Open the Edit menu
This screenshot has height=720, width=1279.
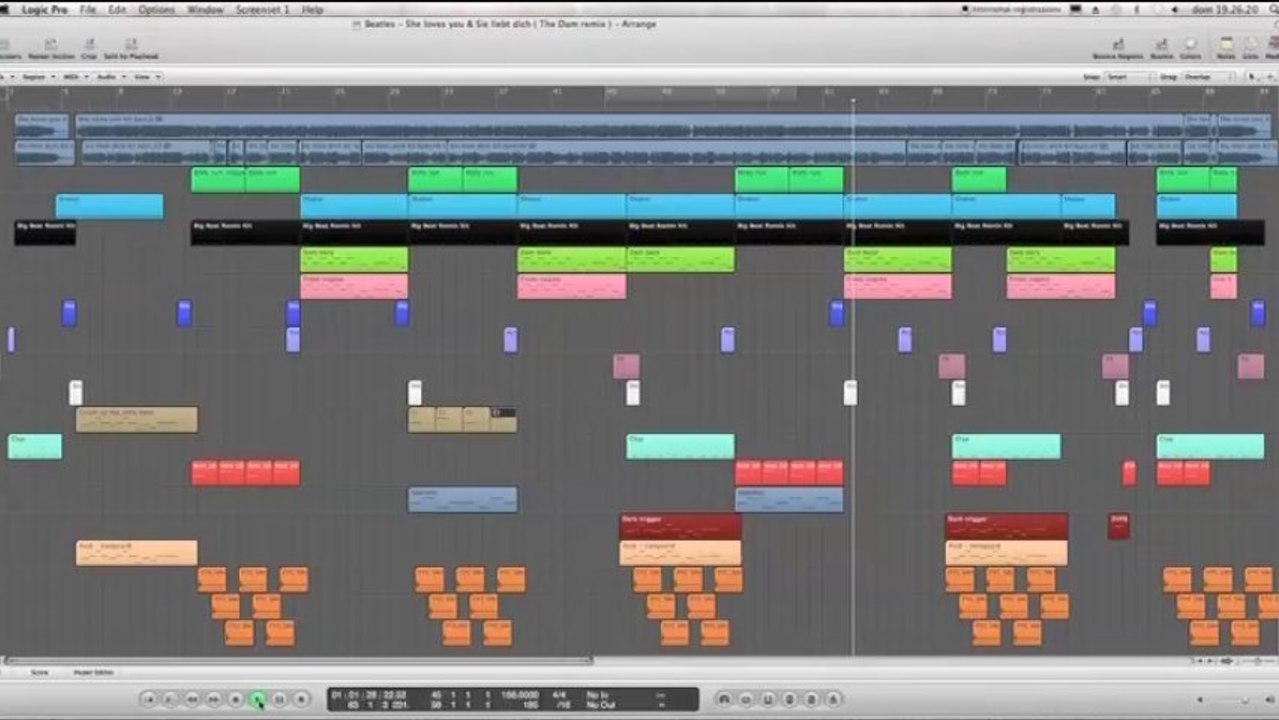tap(117, 9)
